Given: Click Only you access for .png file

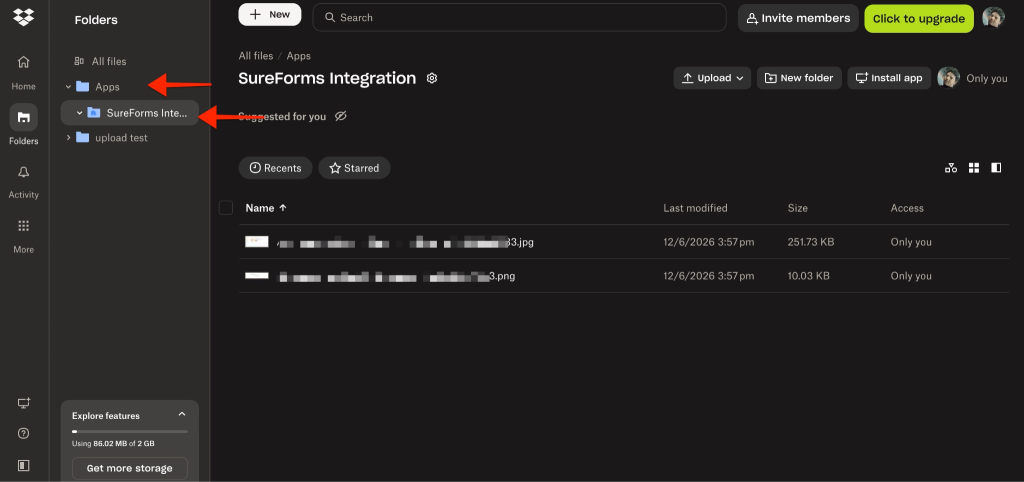Looking at the screenshot, I should [910, 276].
